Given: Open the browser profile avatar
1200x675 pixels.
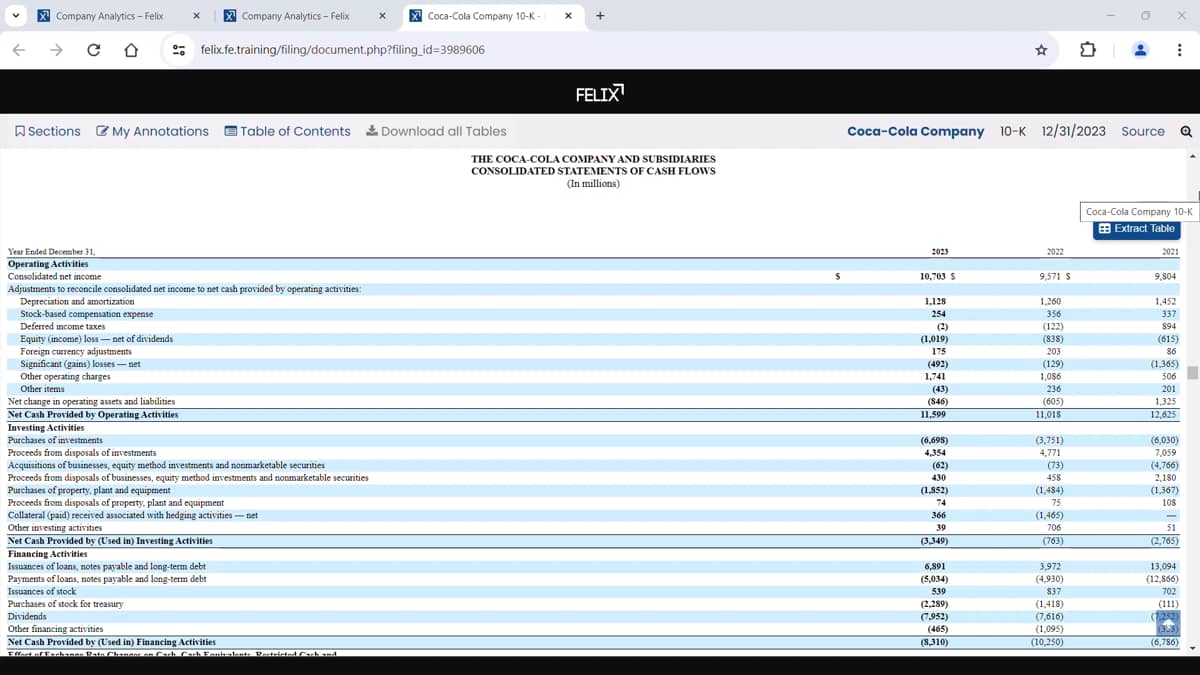Looking at the screenshot, I should tap(1140, 50).
